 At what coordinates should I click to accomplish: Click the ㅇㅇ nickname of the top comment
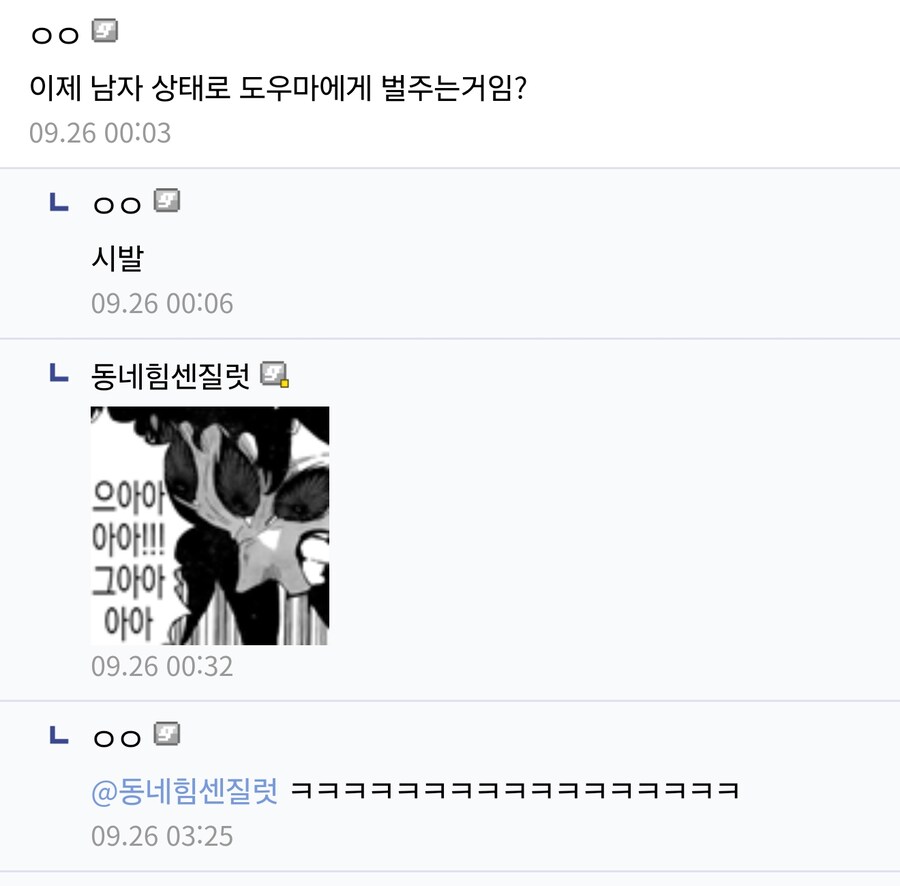coord(55,35)
